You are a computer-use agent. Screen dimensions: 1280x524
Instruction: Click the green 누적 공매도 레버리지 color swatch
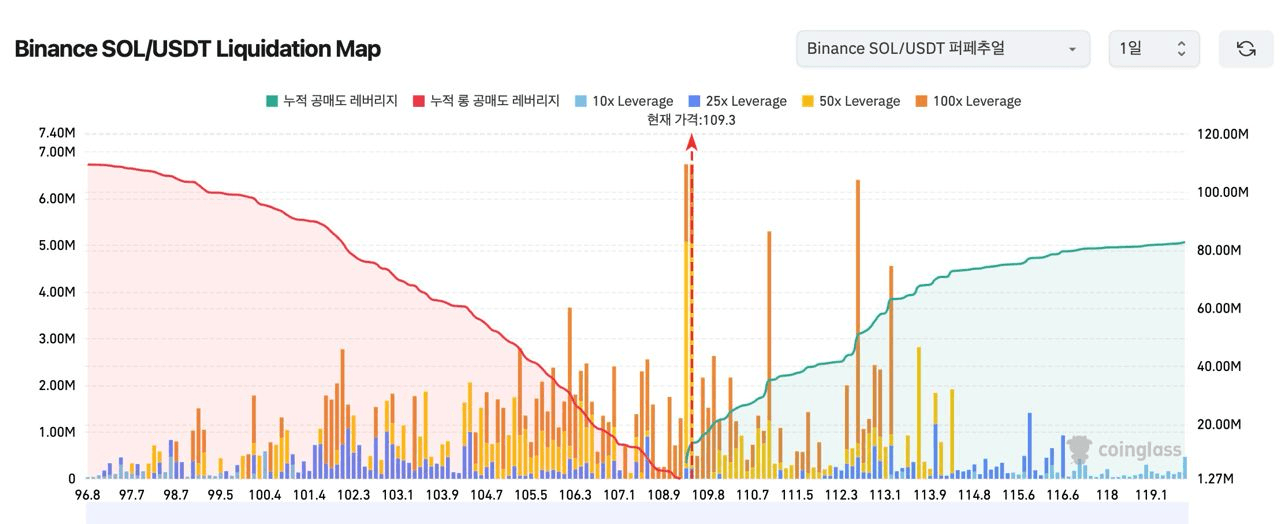coord(271,101)
